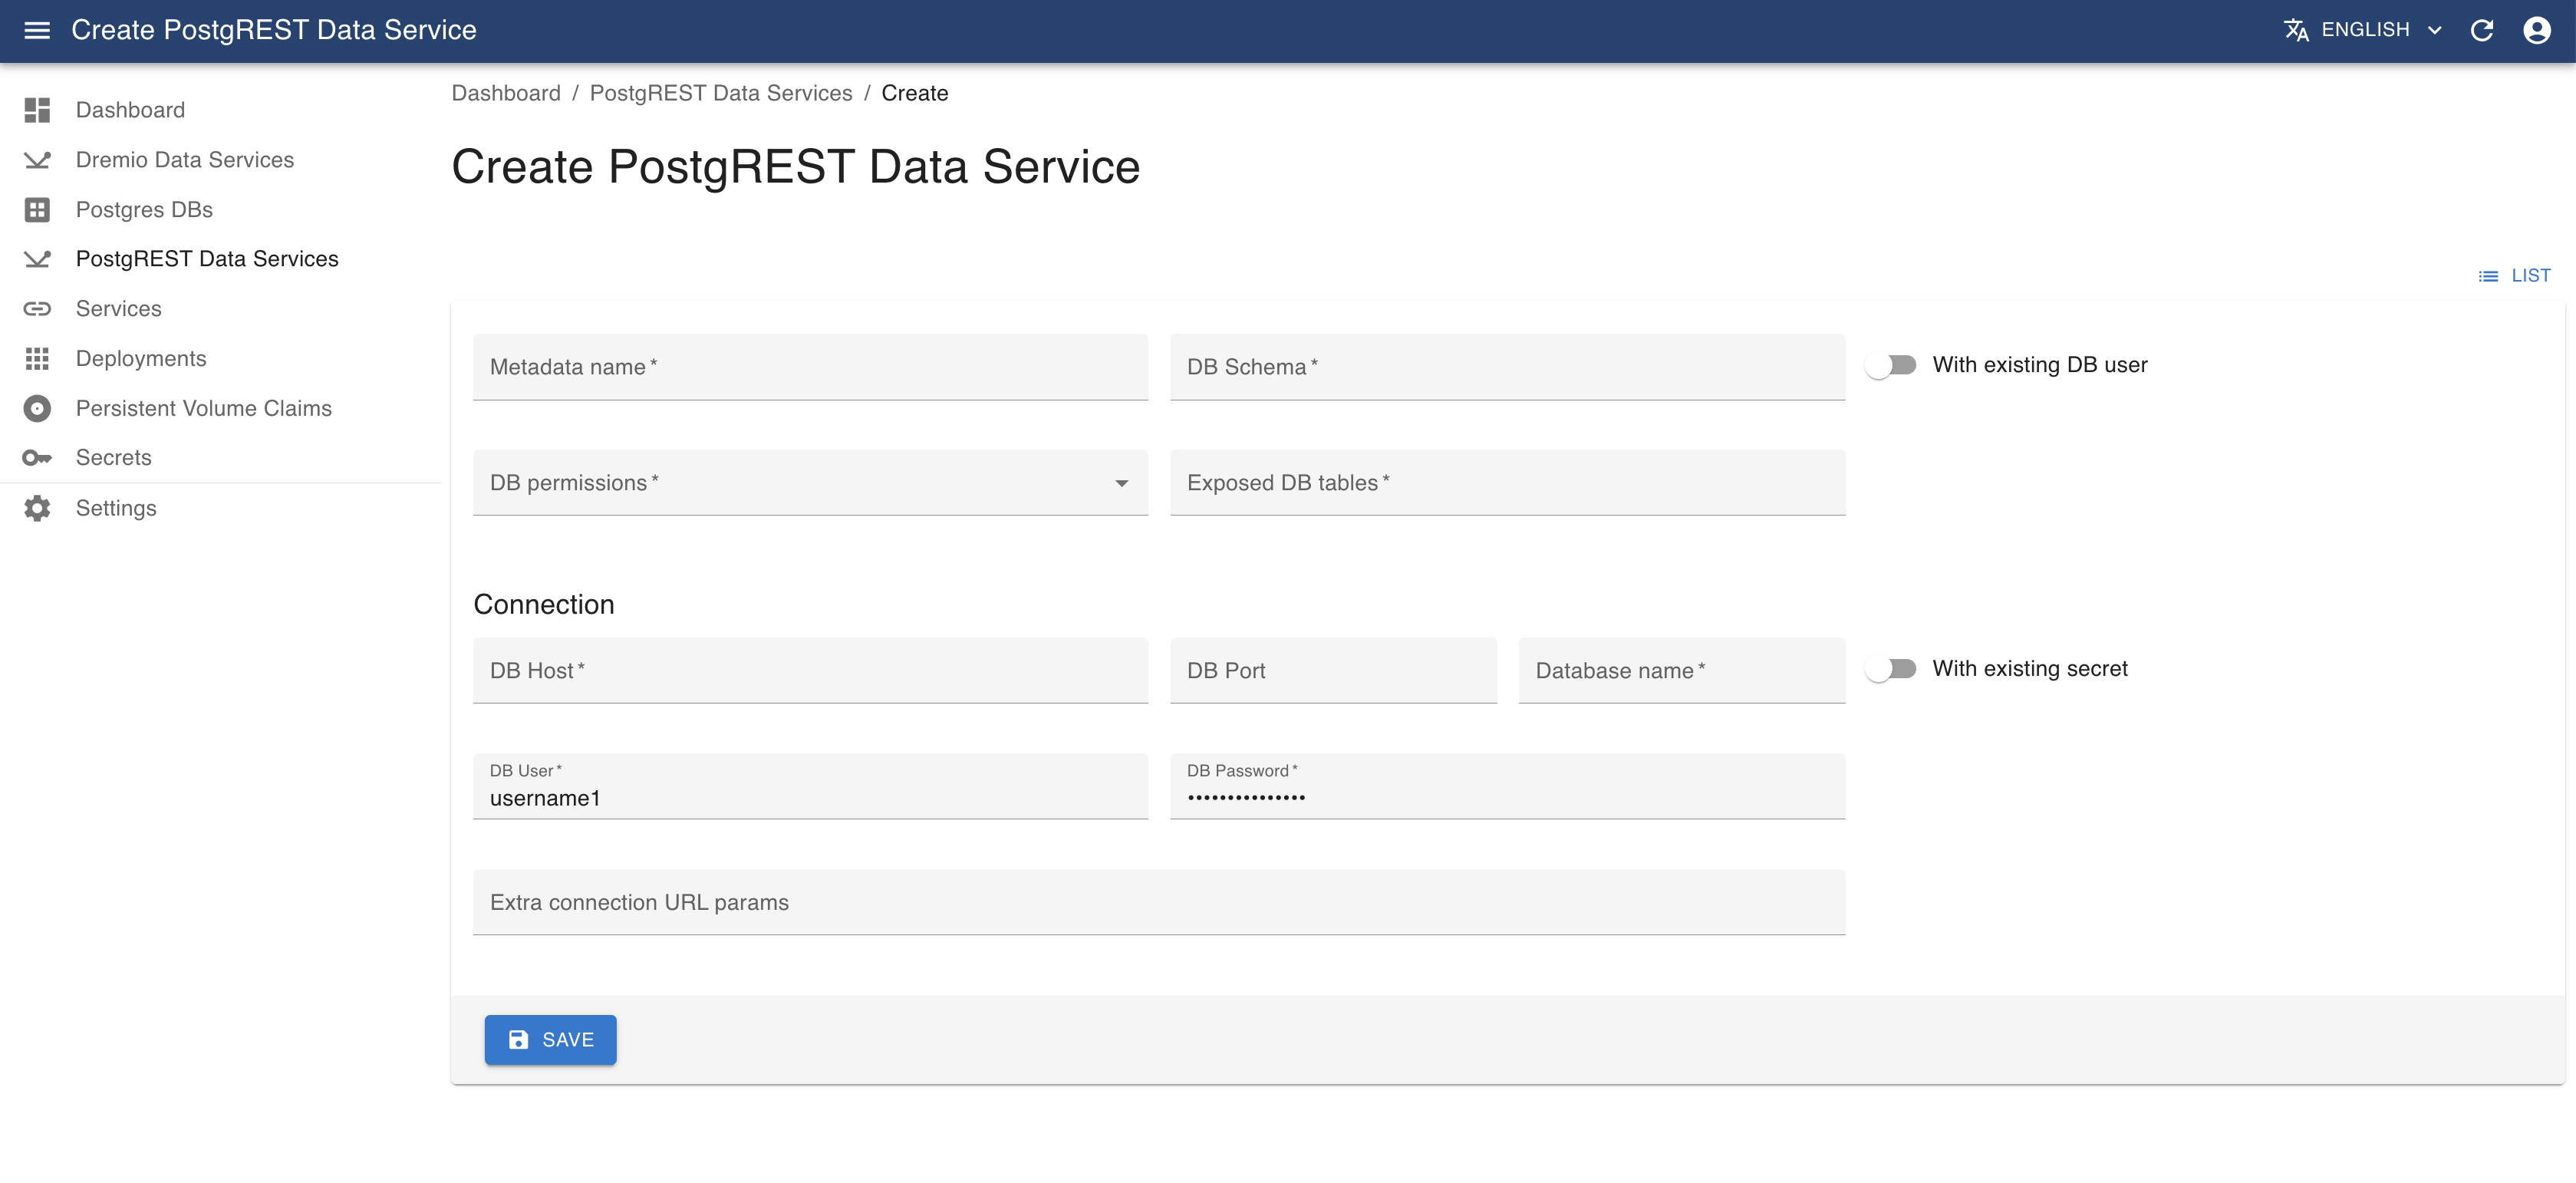Select PostgREST Data Services menu item
2576x1183 pixels.
tap(220, 259)
